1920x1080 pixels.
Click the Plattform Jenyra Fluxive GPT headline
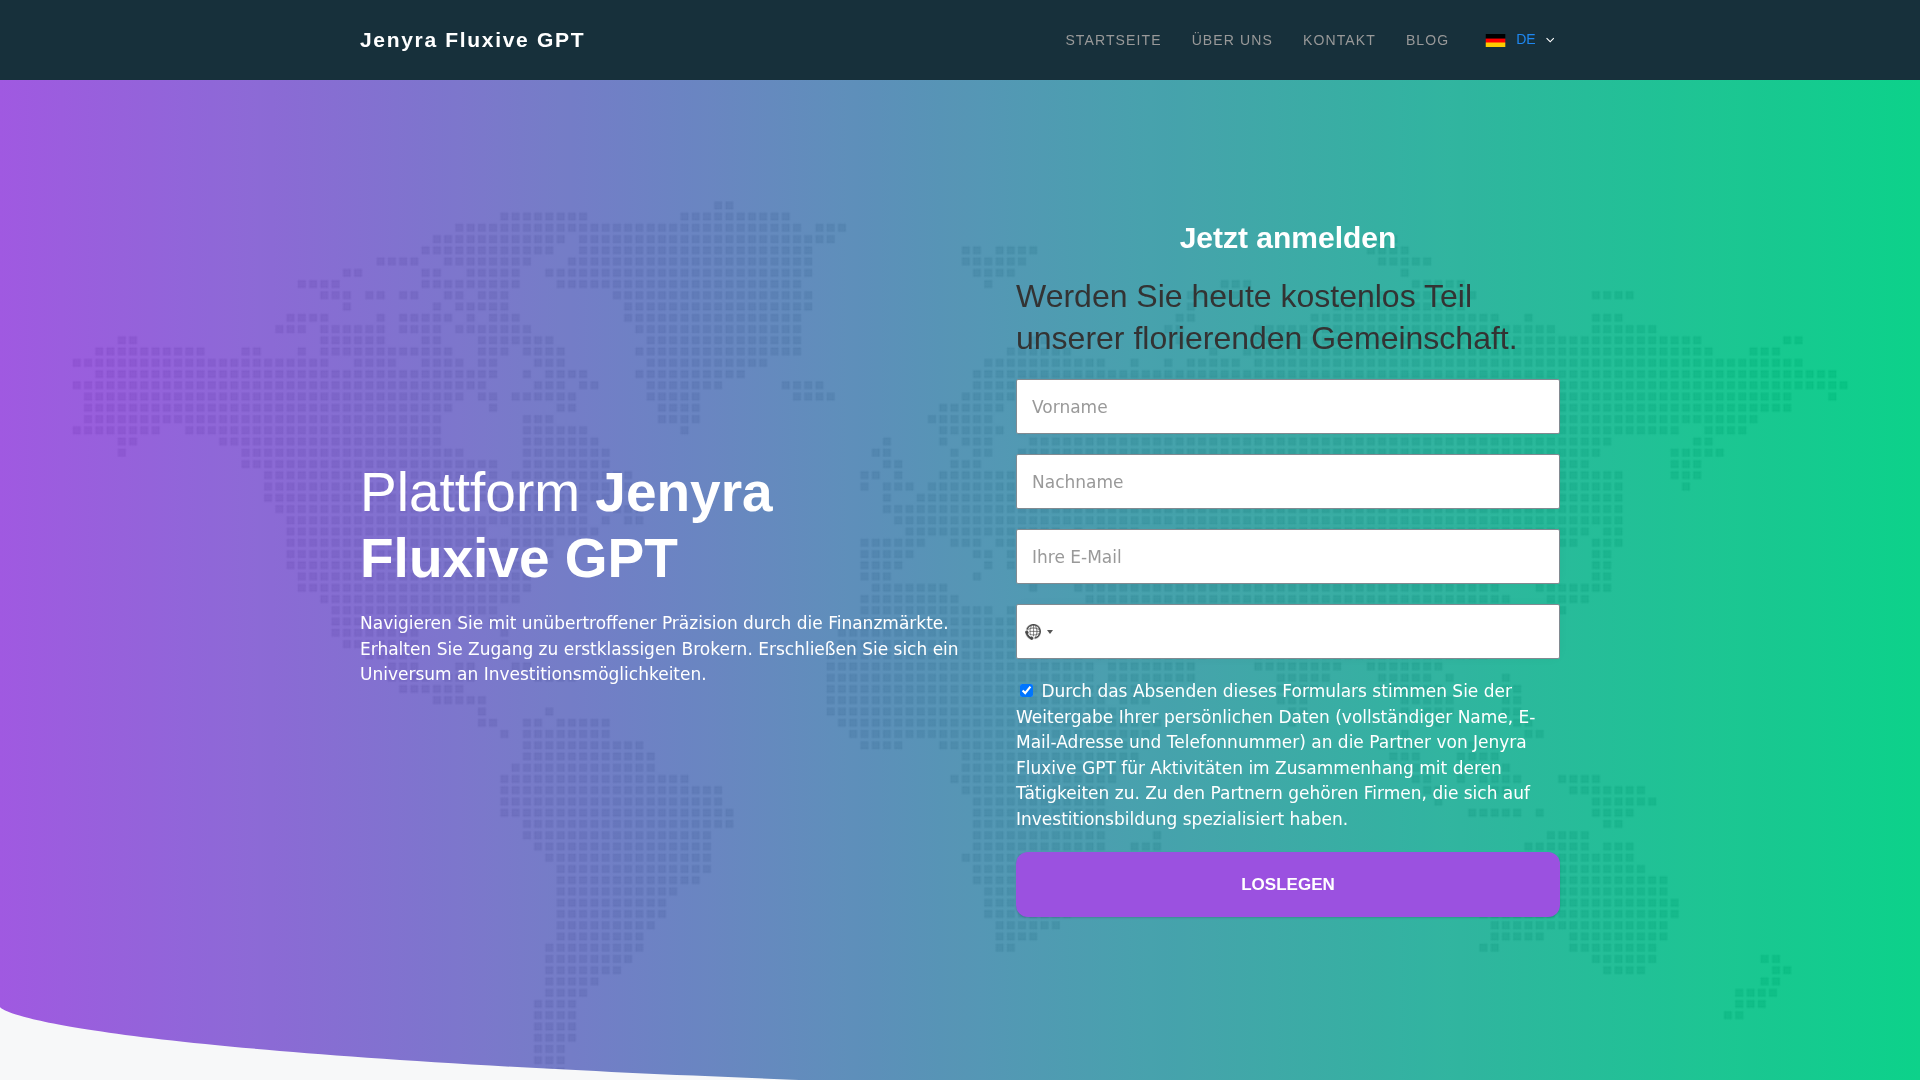(566, 525)
